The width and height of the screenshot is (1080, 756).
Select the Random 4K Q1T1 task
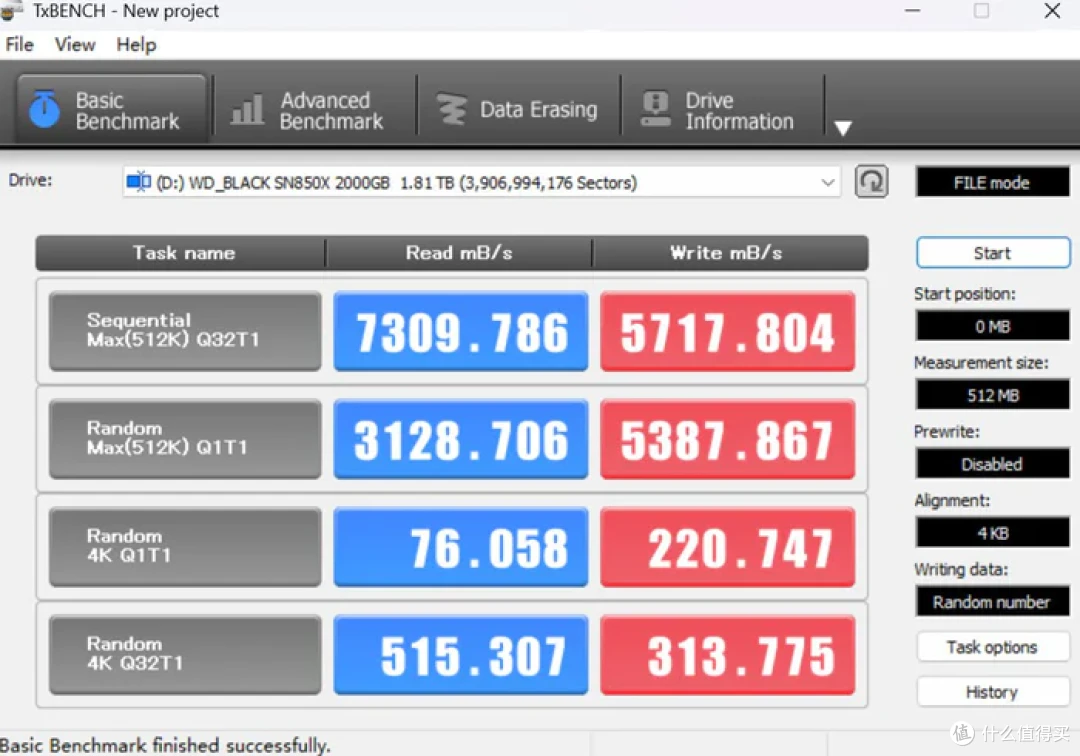tap(185, 547)
